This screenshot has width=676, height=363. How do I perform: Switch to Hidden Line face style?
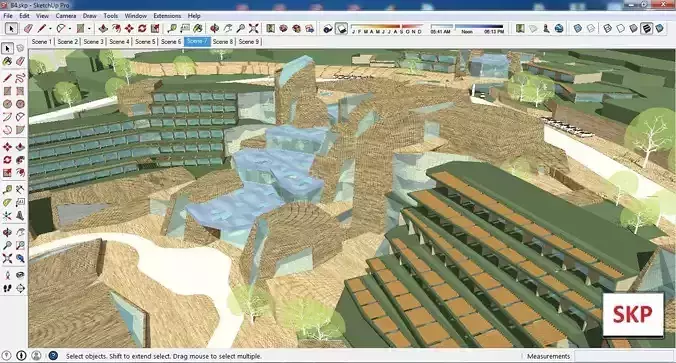pyautogui.click(x=620, y=28)
